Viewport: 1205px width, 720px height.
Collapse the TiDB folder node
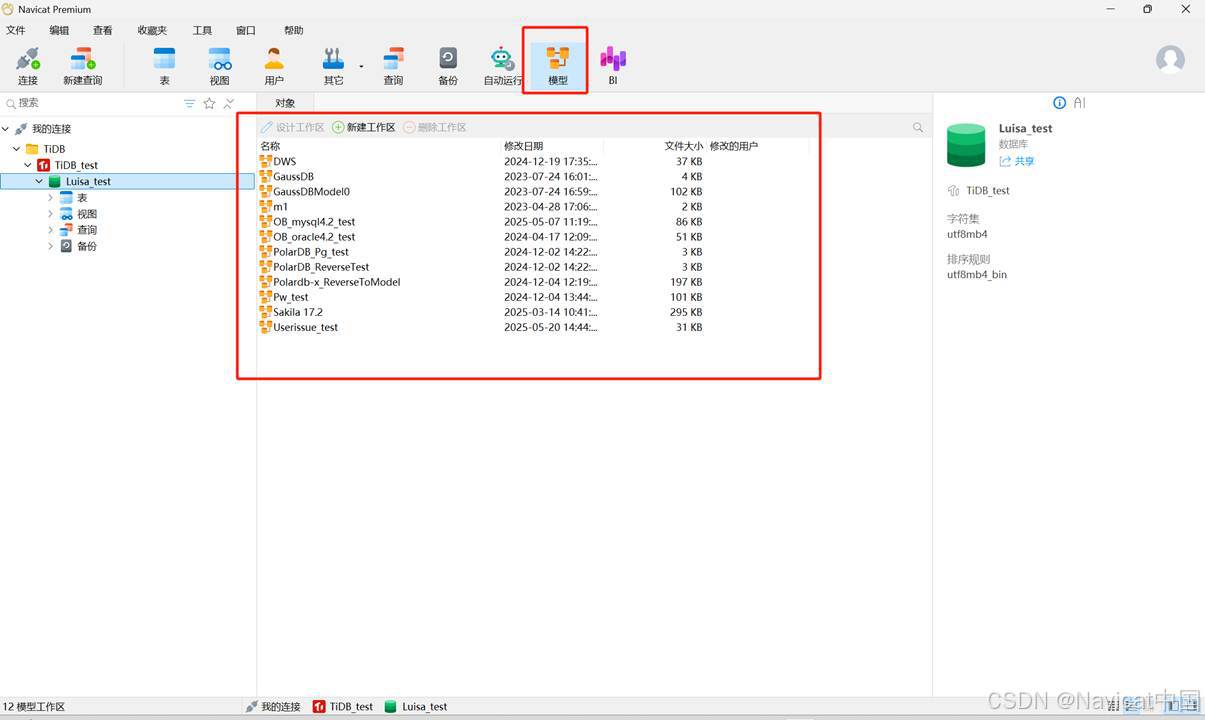point(17,149)
